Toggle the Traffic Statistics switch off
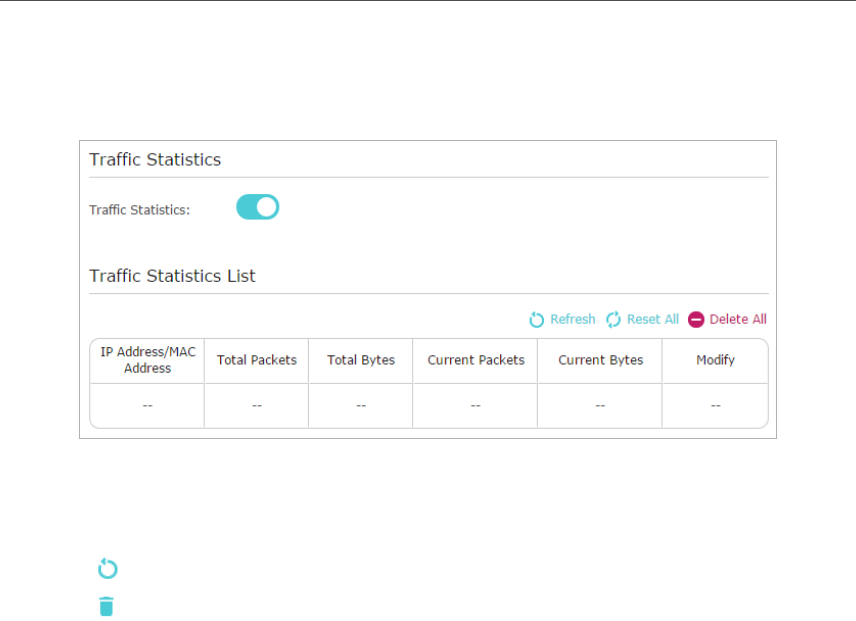 (257, 207)
